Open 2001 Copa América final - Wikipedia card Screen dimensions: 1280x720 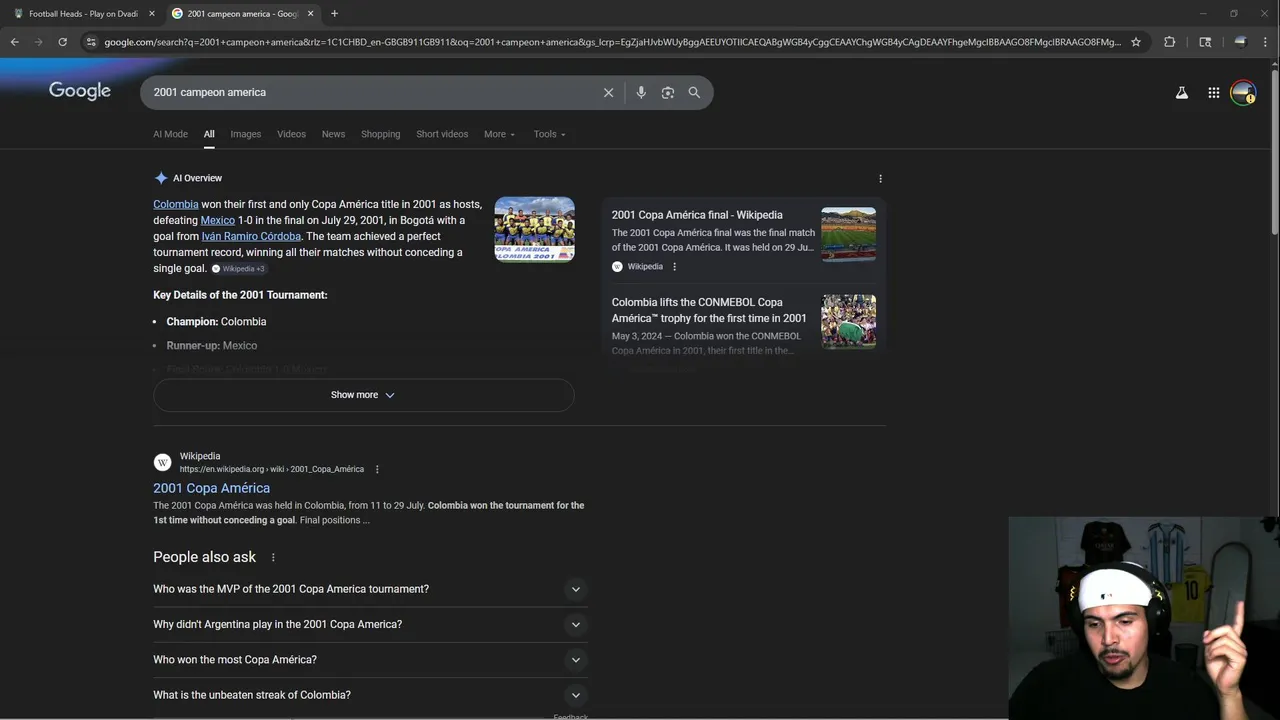coord(697,215)
